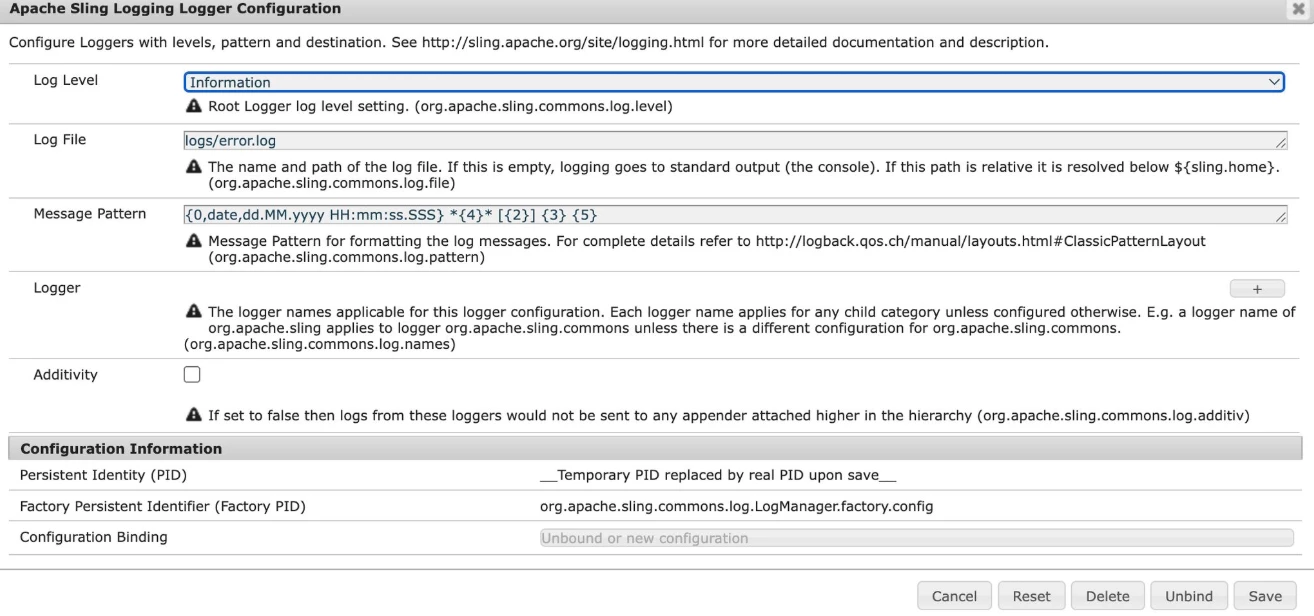Click the dialog title text
Viewport: 1314px width, 616px height.
[175, 9]
